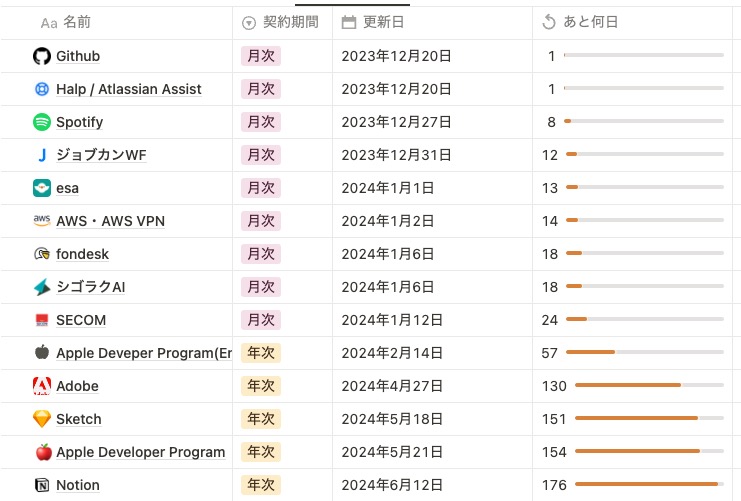Click the Apple Deveper Program progress bar at 57
The height and width of the screenshot is (501, 741).
pos(645,352)
